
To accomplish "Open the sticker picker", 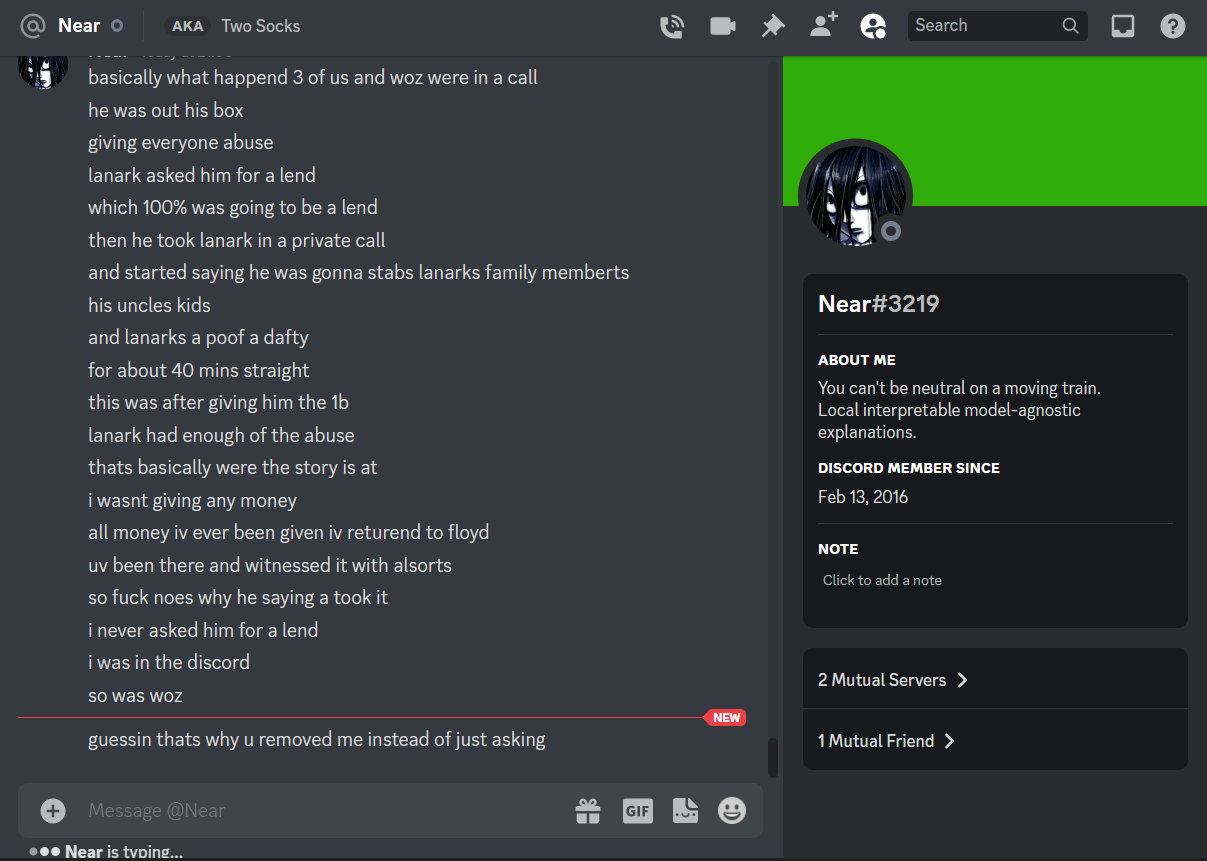I will [x=685, y=810].
